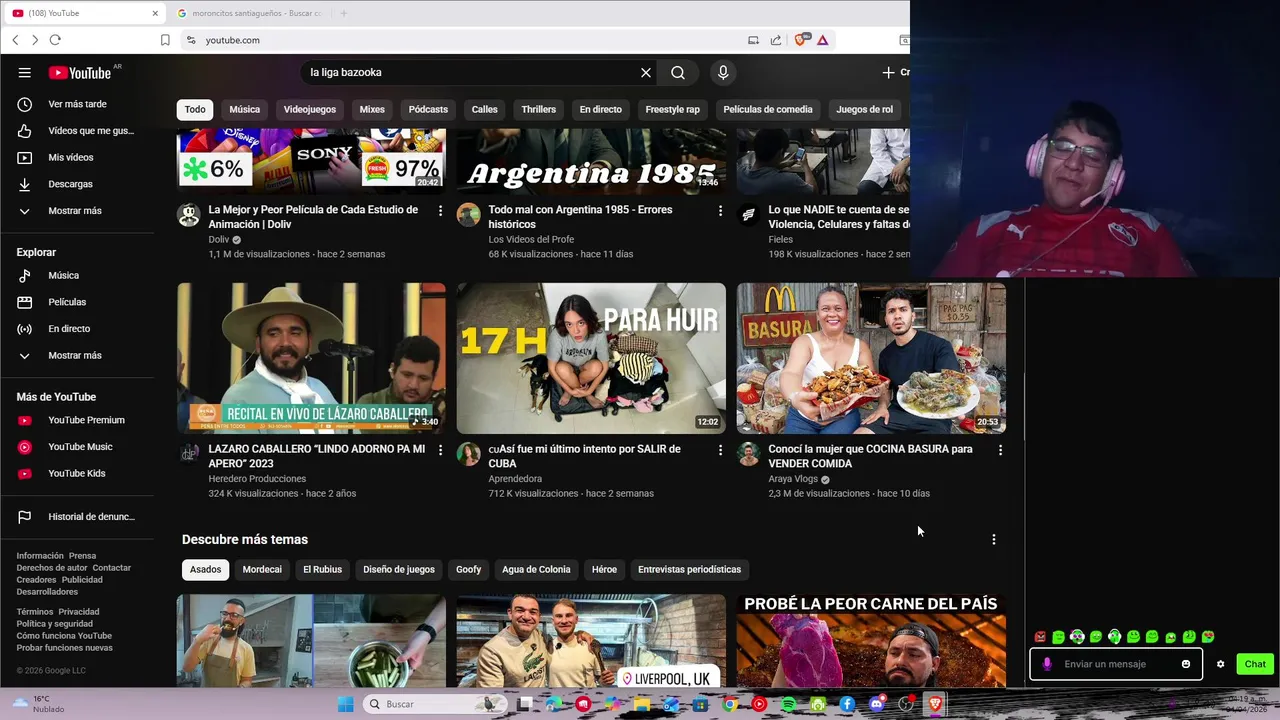Open the BASURA McDonald's thumbnail
1280x720 pixels.
[x=871, y=358]
